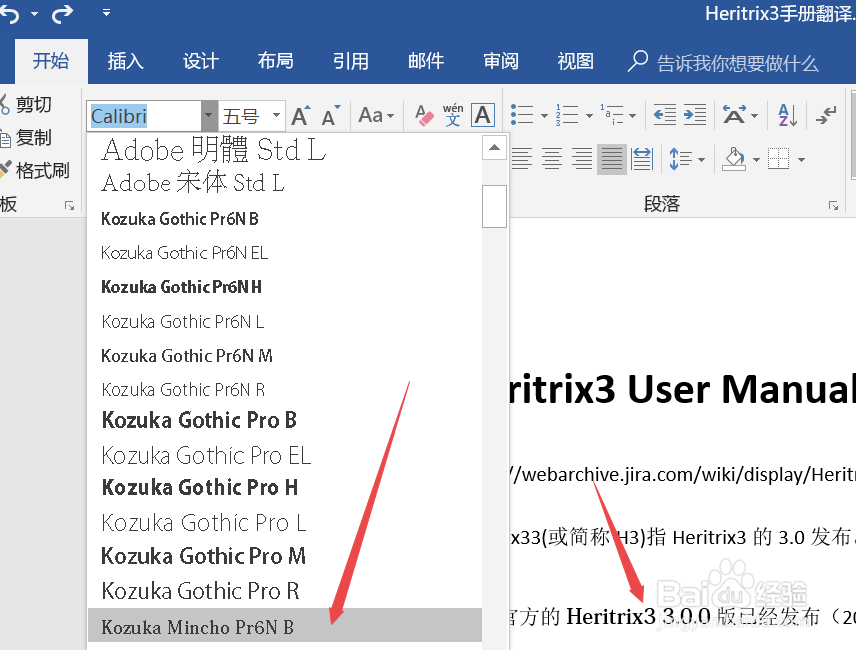
Task: Select Align Right icon
Action: (x=581, y=159)
